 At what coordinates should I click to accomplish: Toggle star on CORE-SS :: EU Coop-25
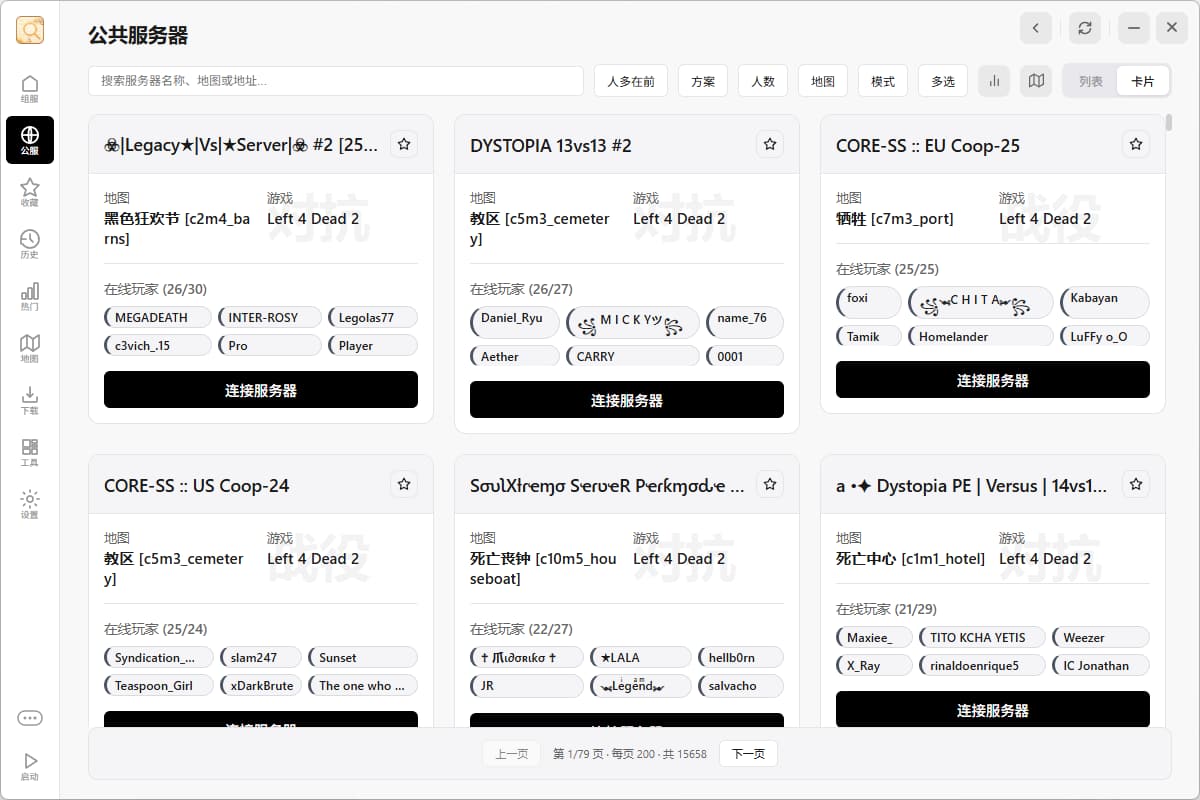[1136, 144]
